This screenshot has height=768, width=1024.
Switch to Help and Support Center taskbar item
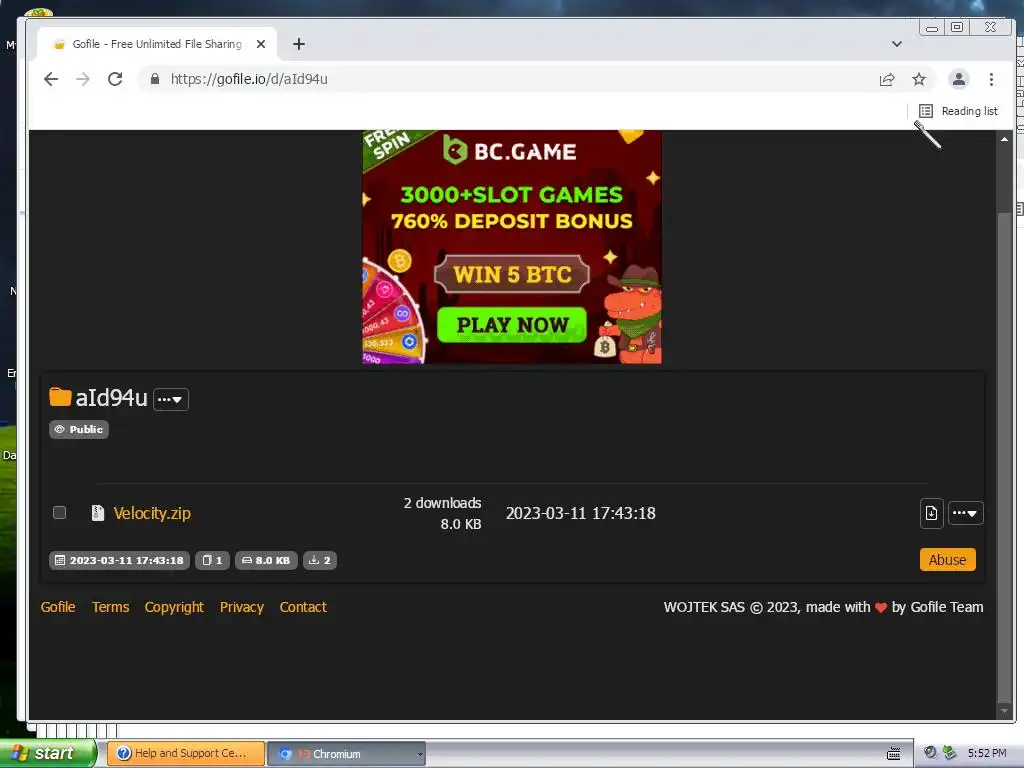point(185,753)
